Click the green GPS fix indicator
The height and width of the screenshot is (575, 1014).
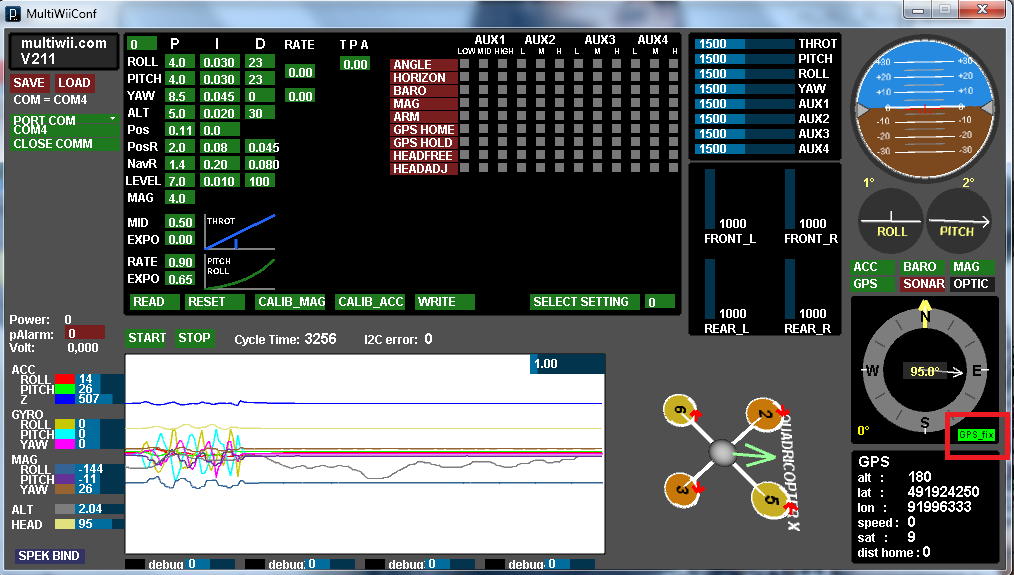pyautogui.click(x=976, y=434)
